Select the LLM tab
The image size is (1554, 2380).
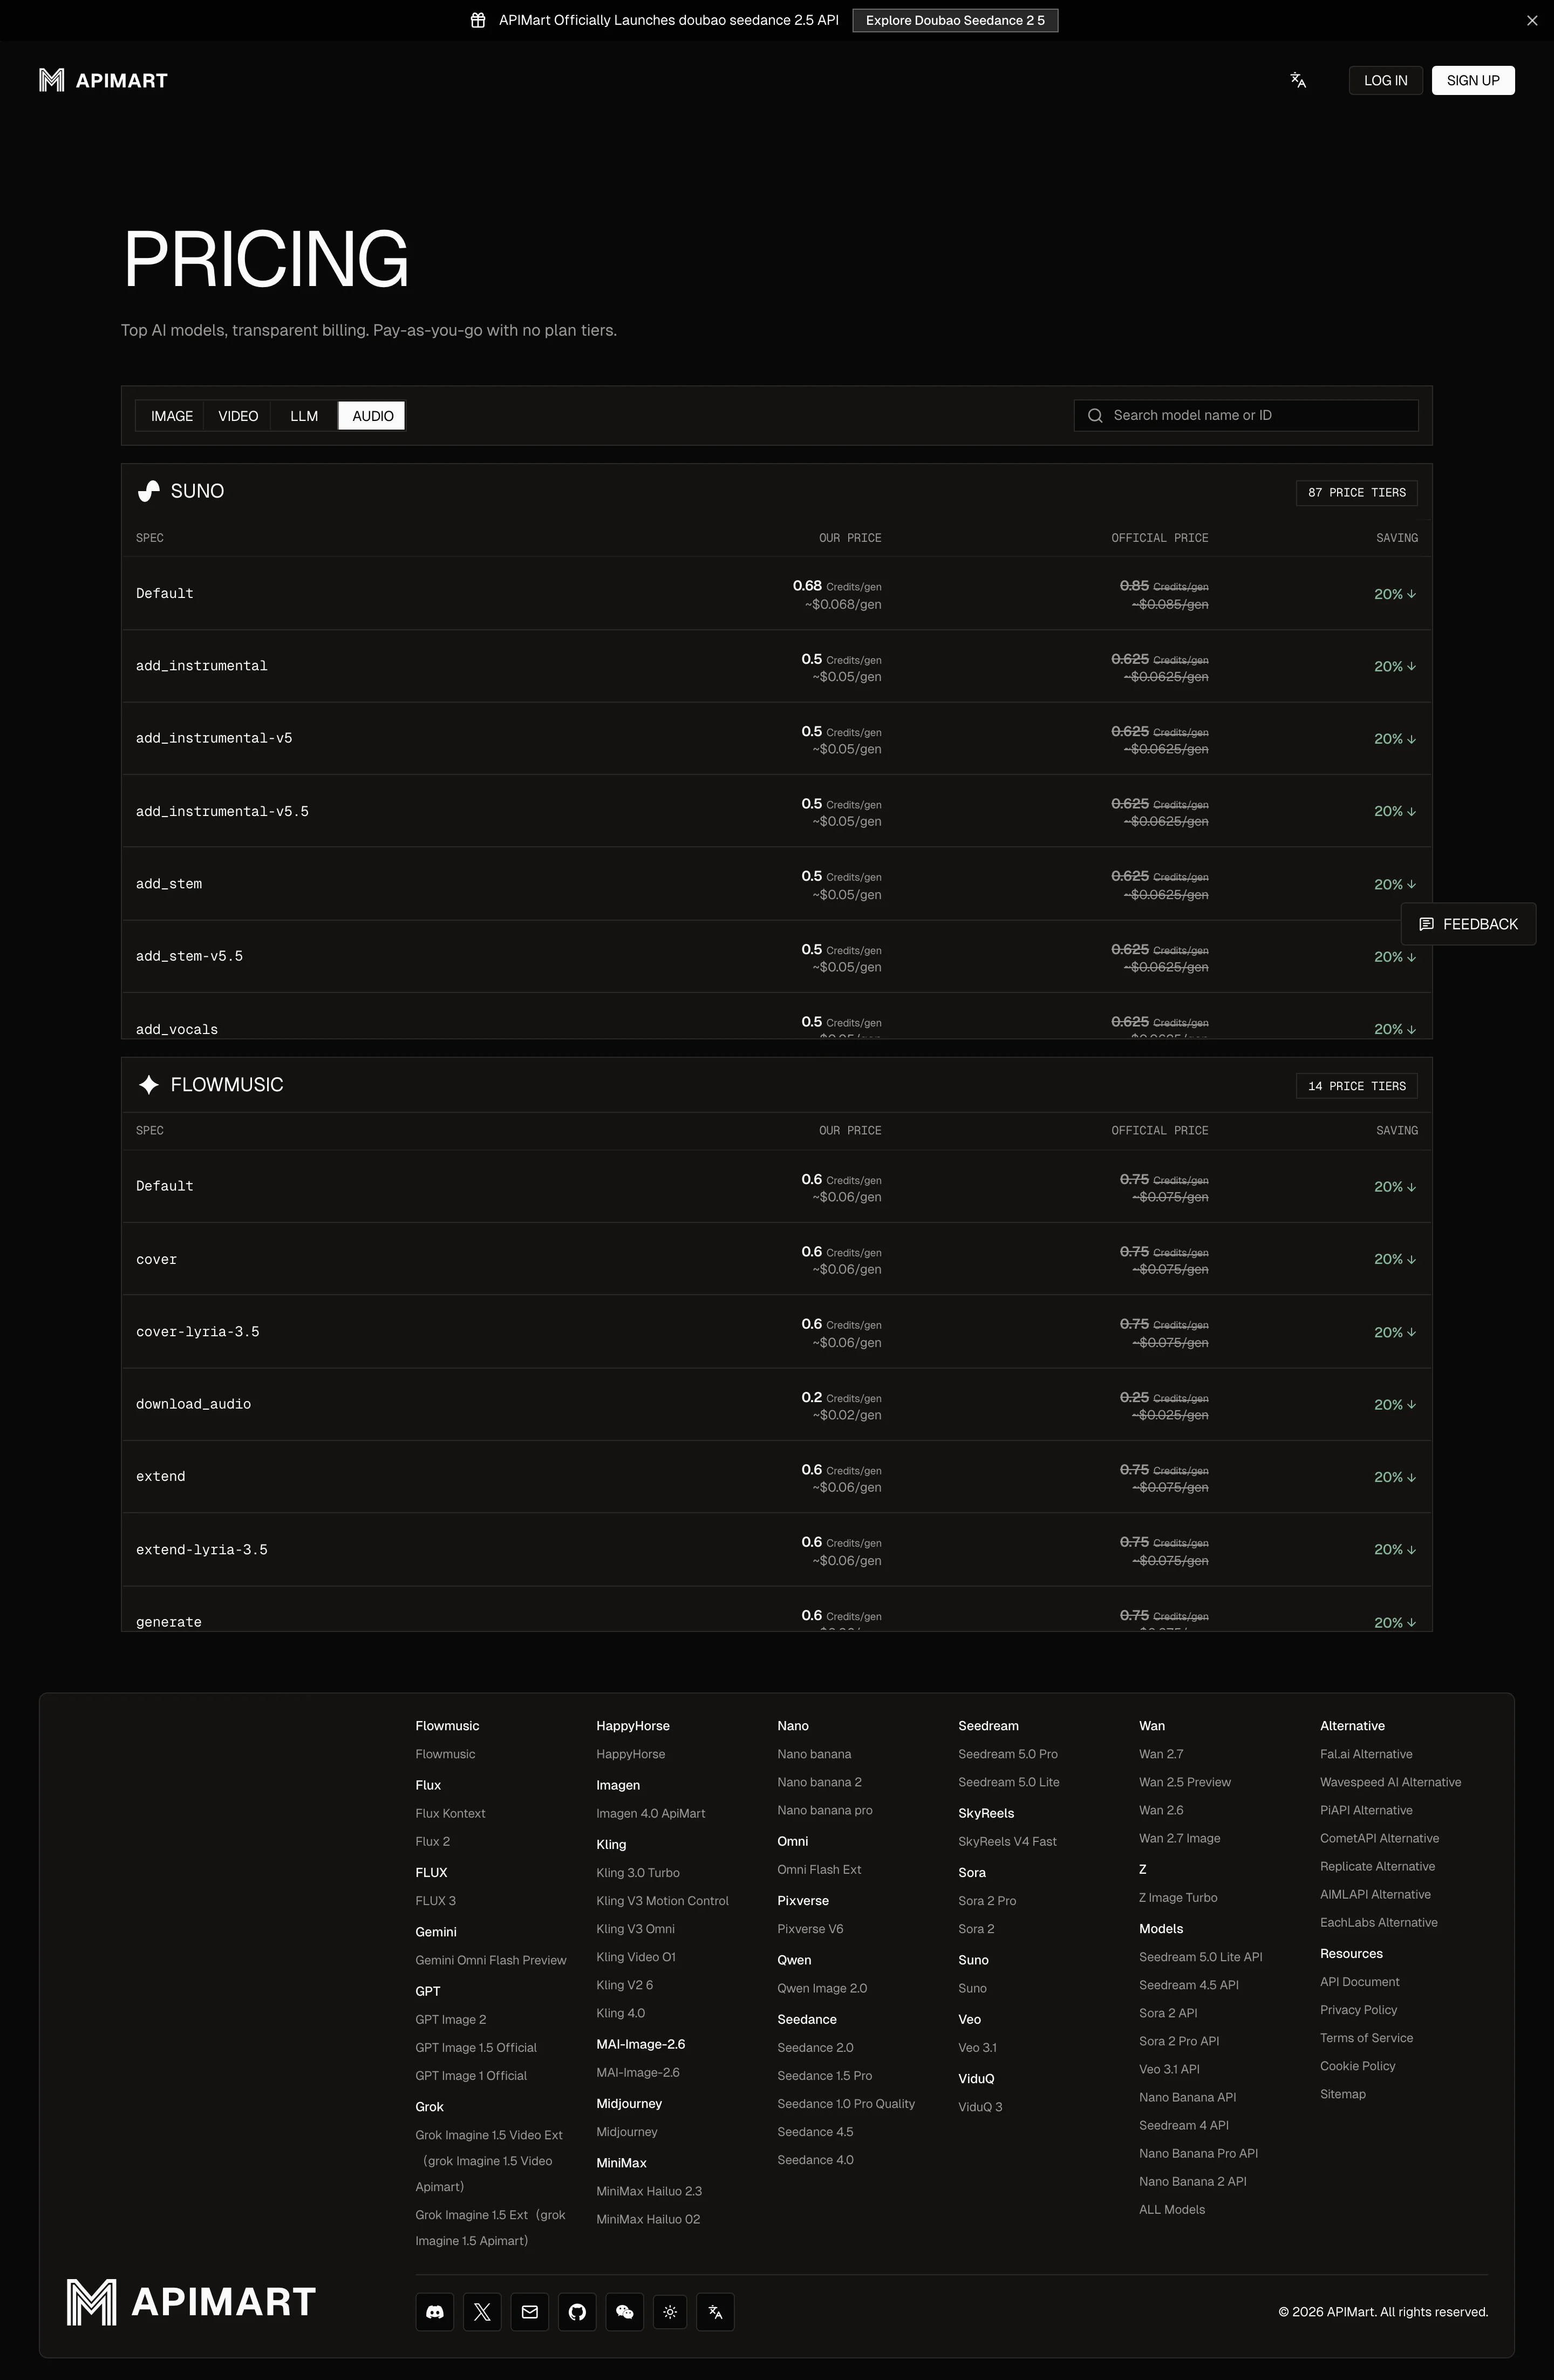click(x=304, y=416)
